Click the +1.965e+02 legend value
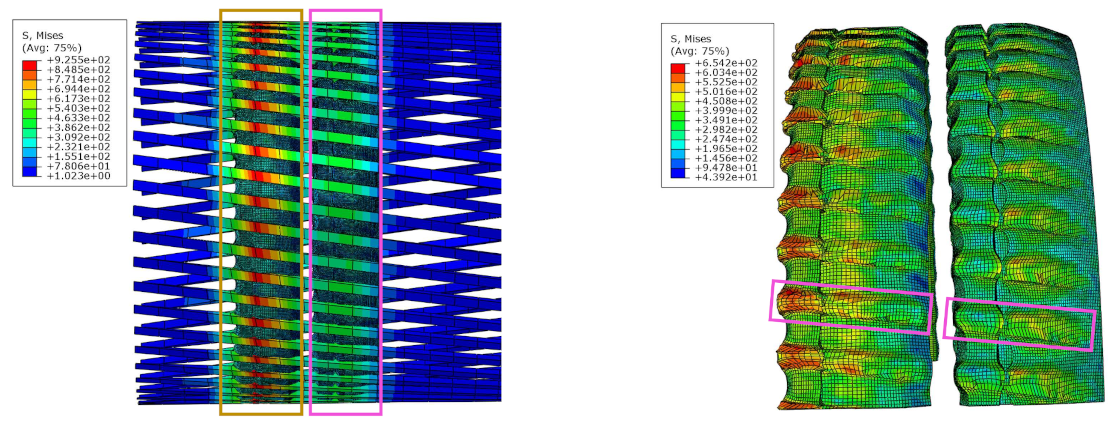This screenshot has height=424, width=1116. 725,149
